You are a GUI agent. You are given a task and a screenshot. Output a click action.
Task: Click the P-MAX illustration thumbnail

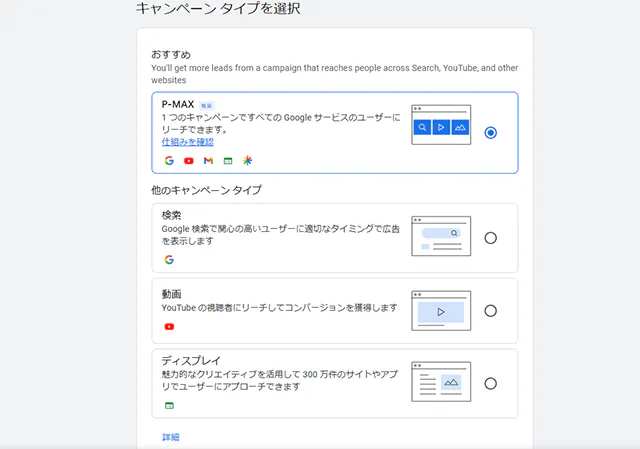[441, 125]
